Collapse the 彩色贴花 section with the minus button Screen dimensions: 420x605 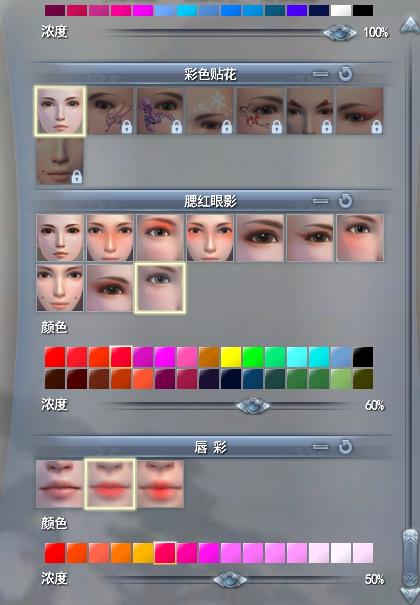pos(320,74)
